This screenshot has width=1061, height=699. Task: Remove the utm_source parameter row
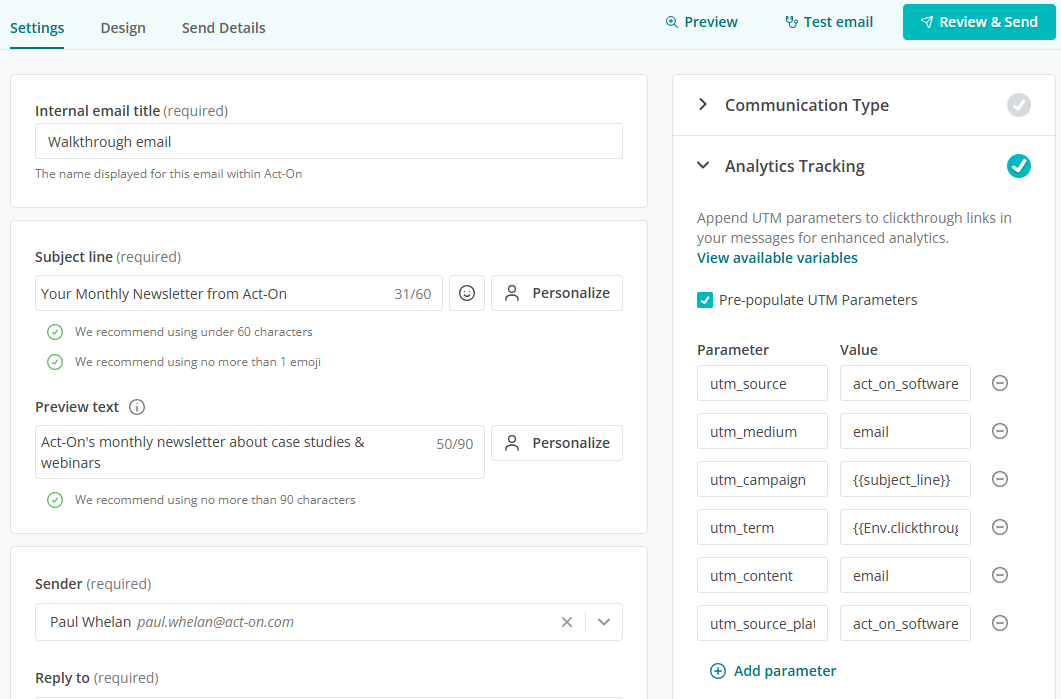[999, 383]
